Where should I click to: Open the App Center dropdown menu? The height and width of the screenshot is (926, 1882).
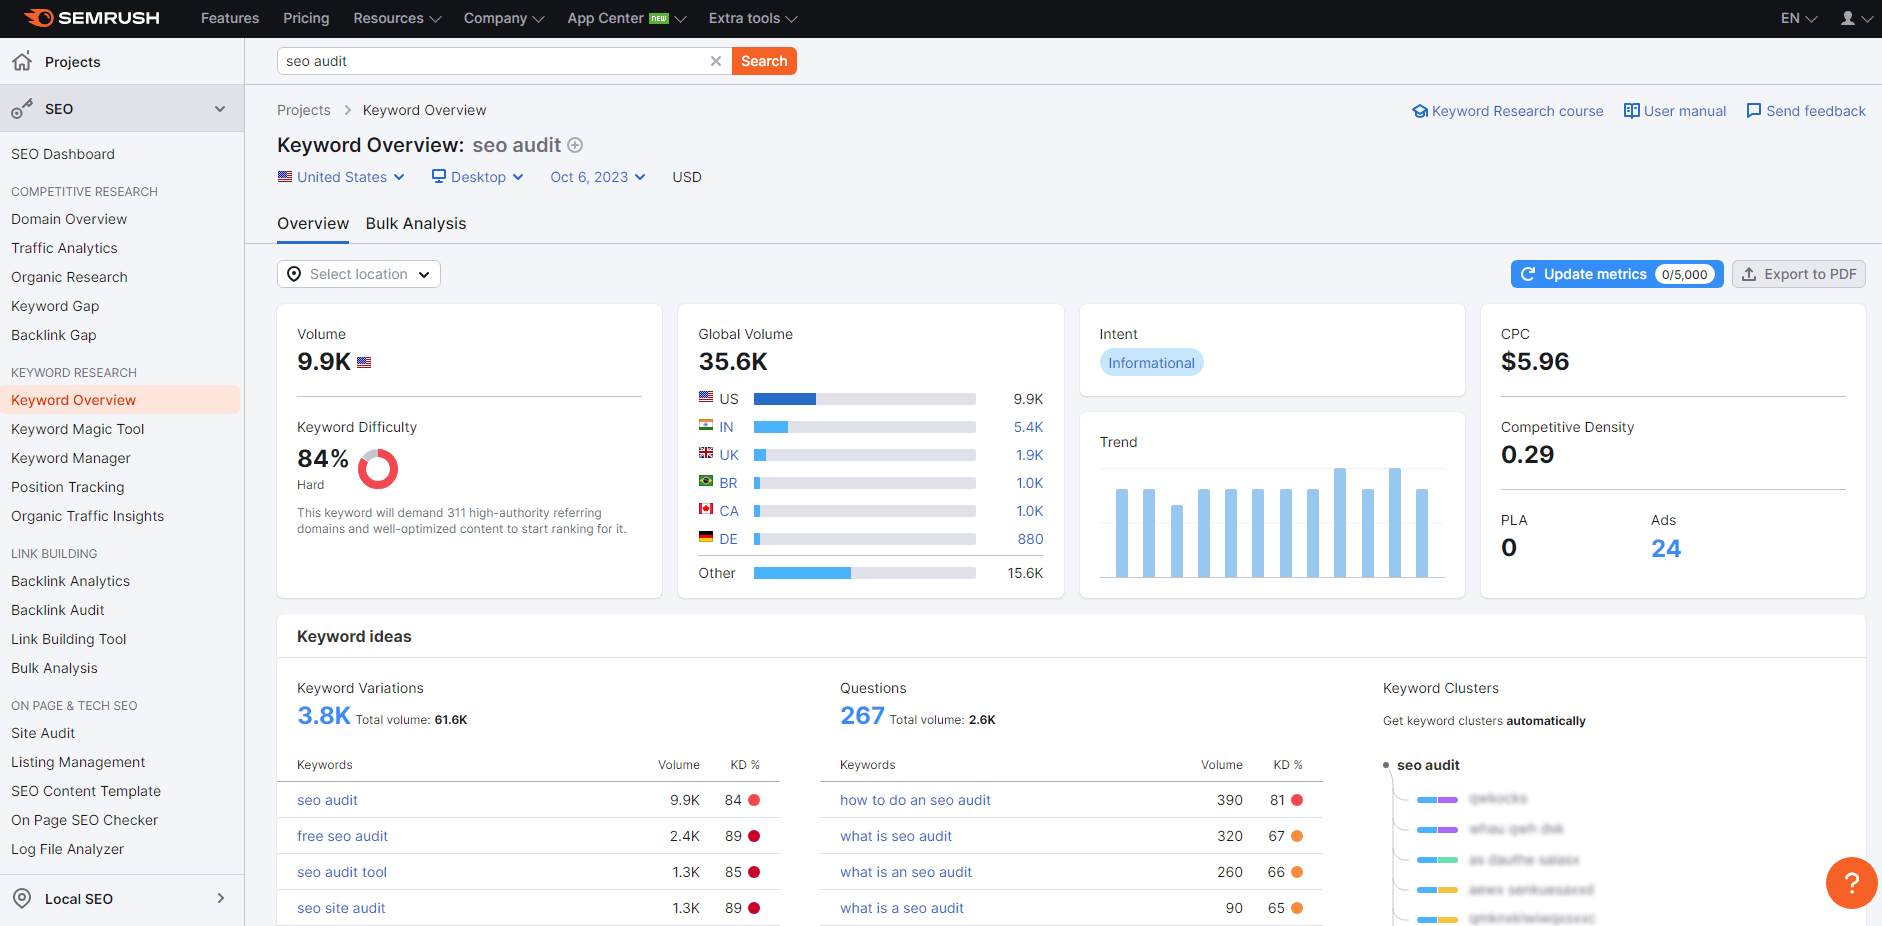(x=627, y=18)
